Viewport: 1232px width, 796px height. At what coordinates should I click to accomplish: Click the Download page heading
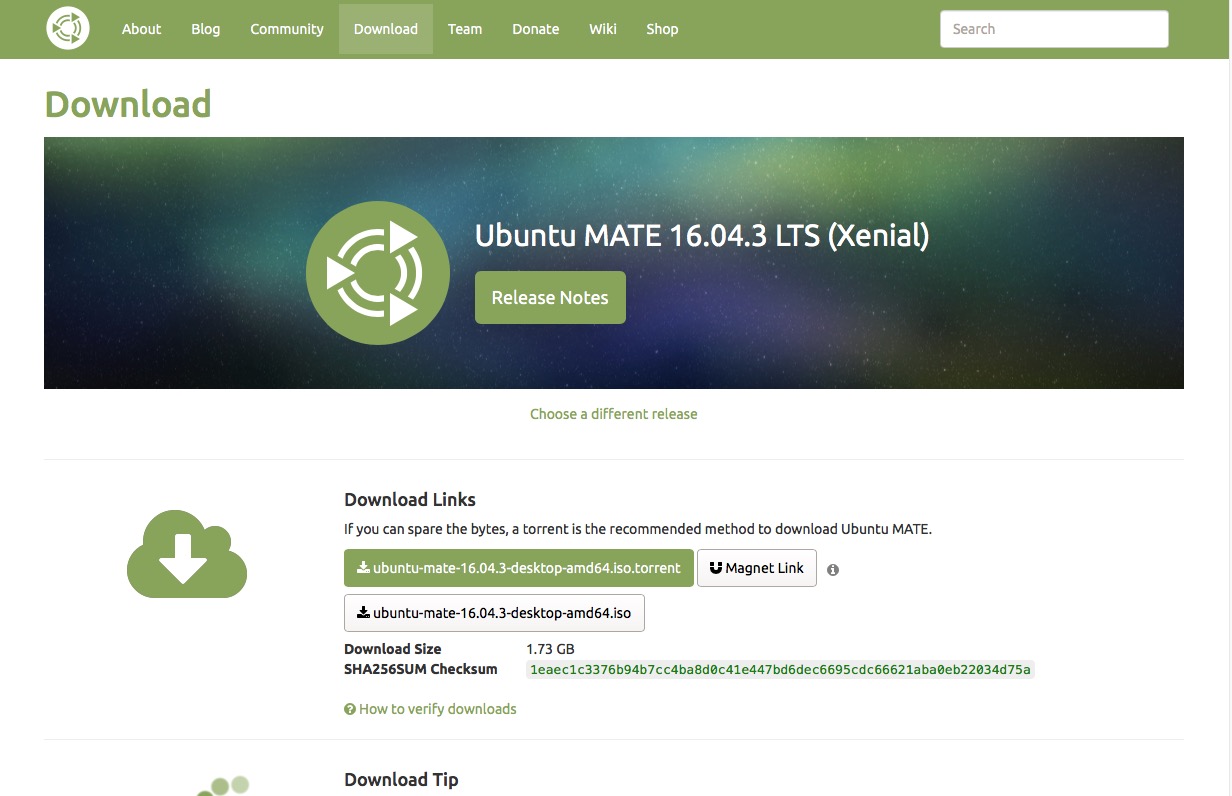(x=128, y=104)
